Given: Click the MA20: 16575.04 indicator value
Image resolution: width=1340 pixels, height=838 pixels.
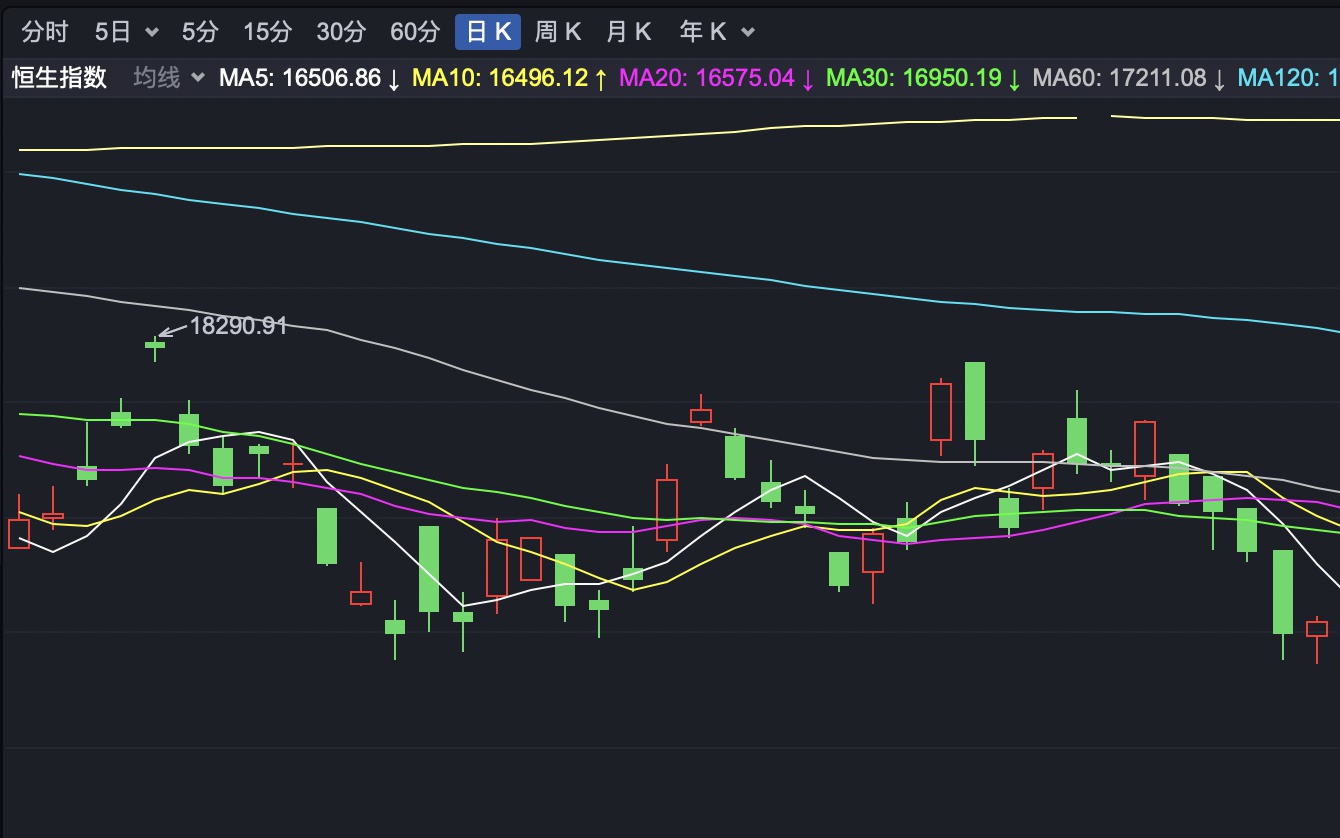Looking at the screenshot, I should coord(717,78).
